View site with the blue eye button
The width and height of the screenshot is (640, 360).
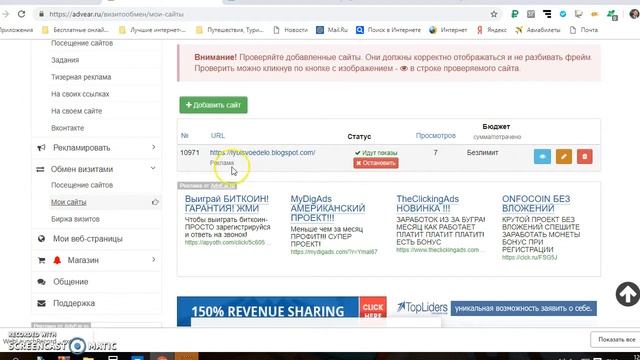tap(542, 156)
